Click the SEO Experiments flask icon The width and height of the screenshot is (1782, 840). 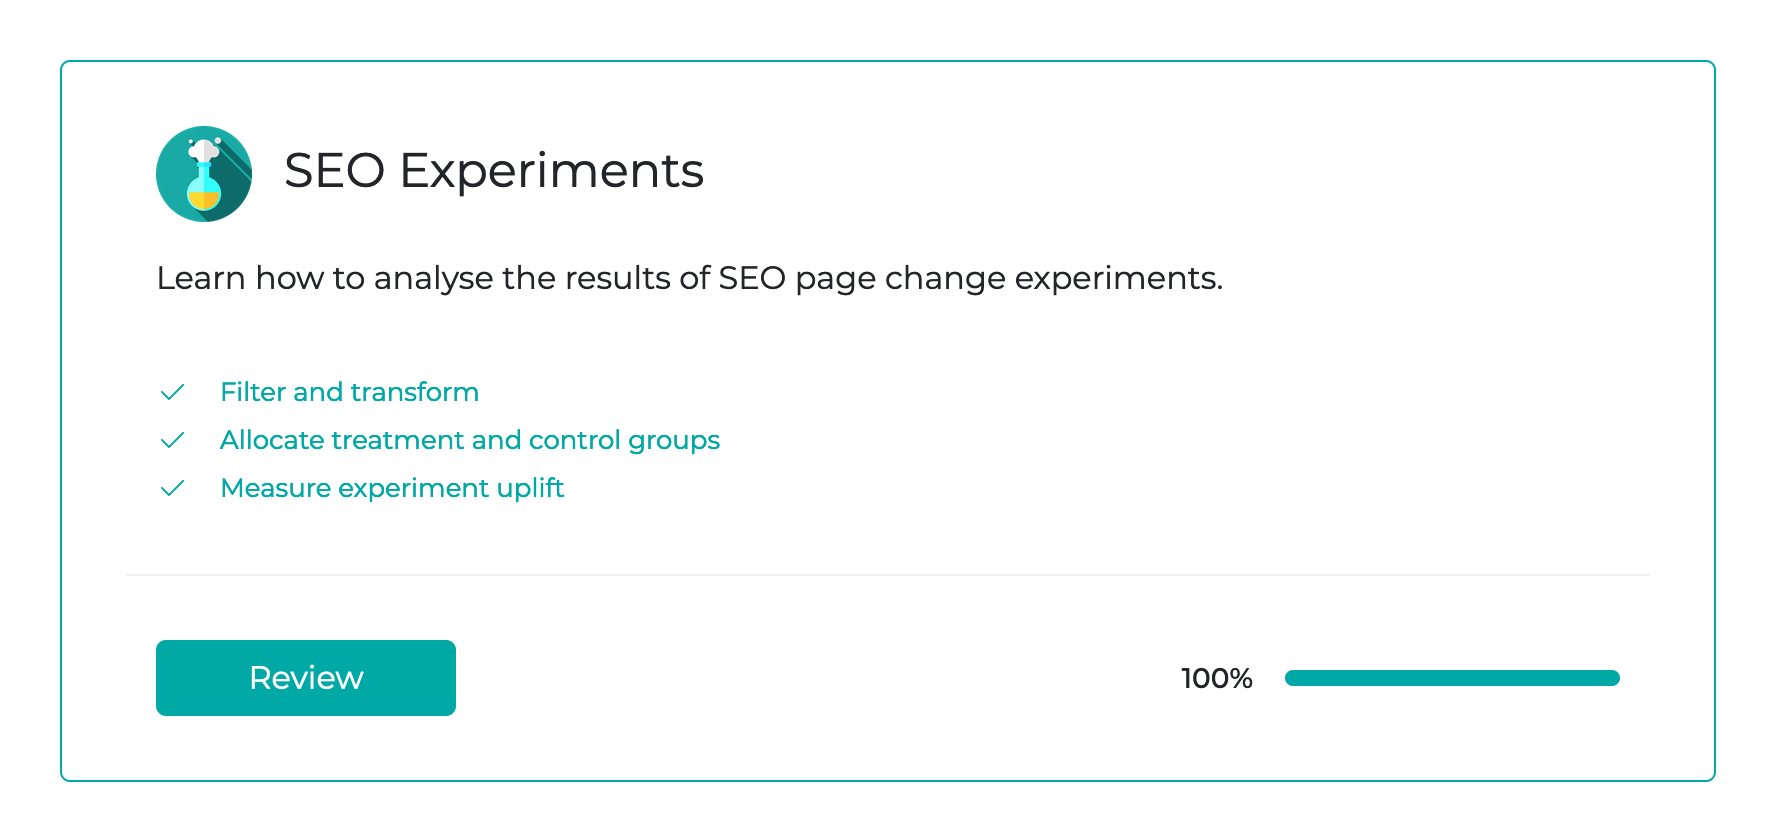(x=204, y=174)
